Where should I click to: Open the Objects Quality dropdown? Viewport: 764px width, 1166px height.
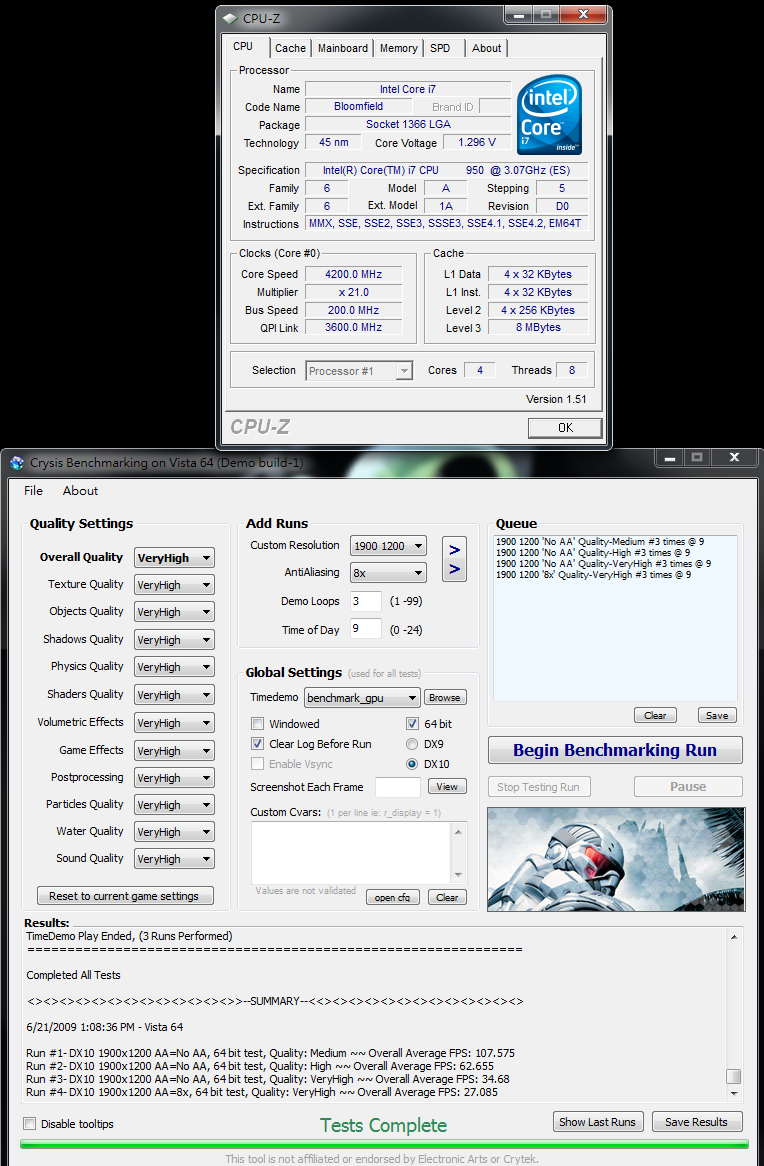click(x=174, y=612)
